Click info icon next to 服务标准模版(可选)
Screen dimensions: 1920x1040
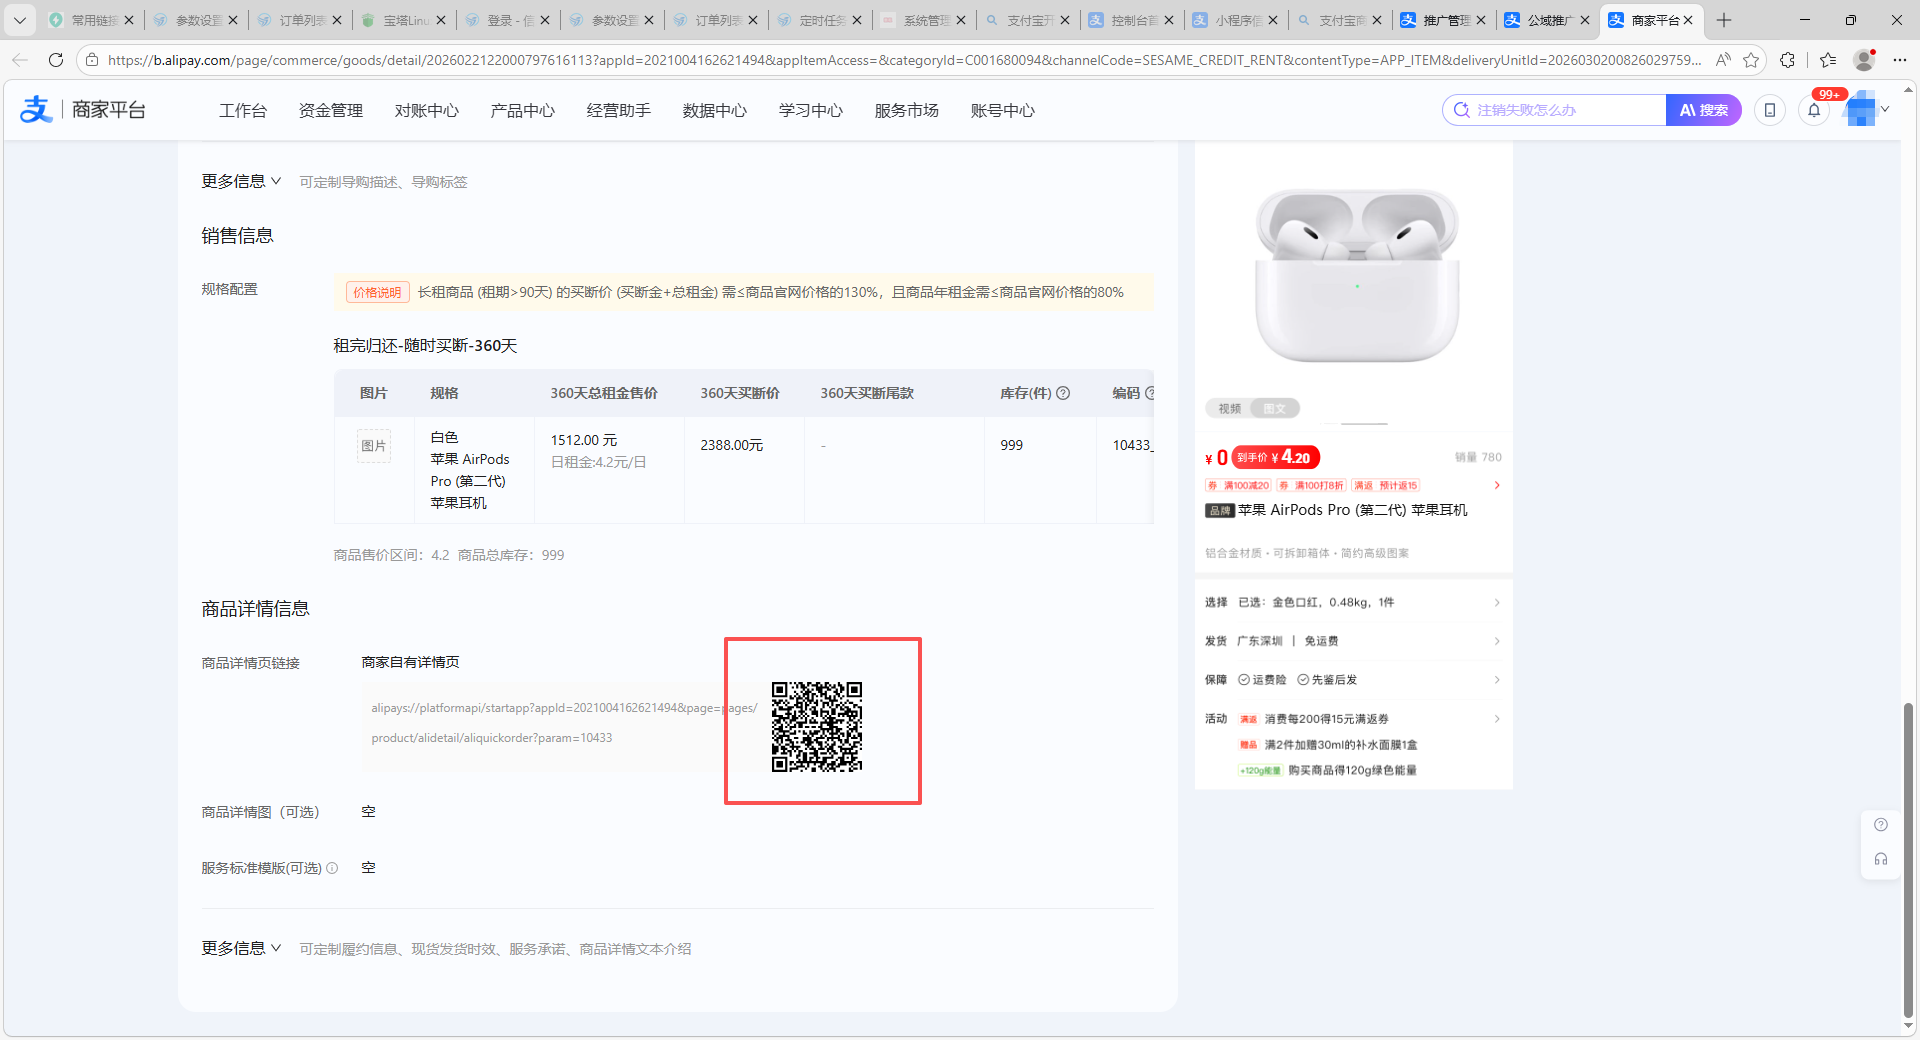332,868
